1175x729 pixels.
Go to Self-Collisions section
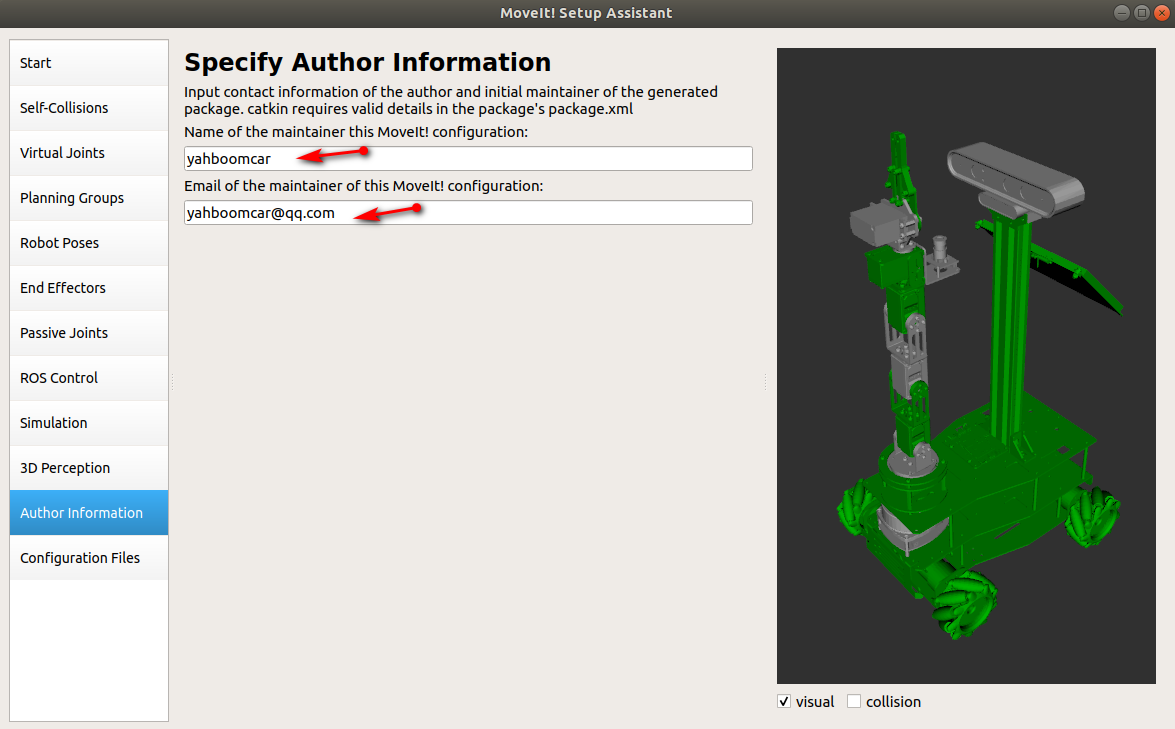click(88, 108)
